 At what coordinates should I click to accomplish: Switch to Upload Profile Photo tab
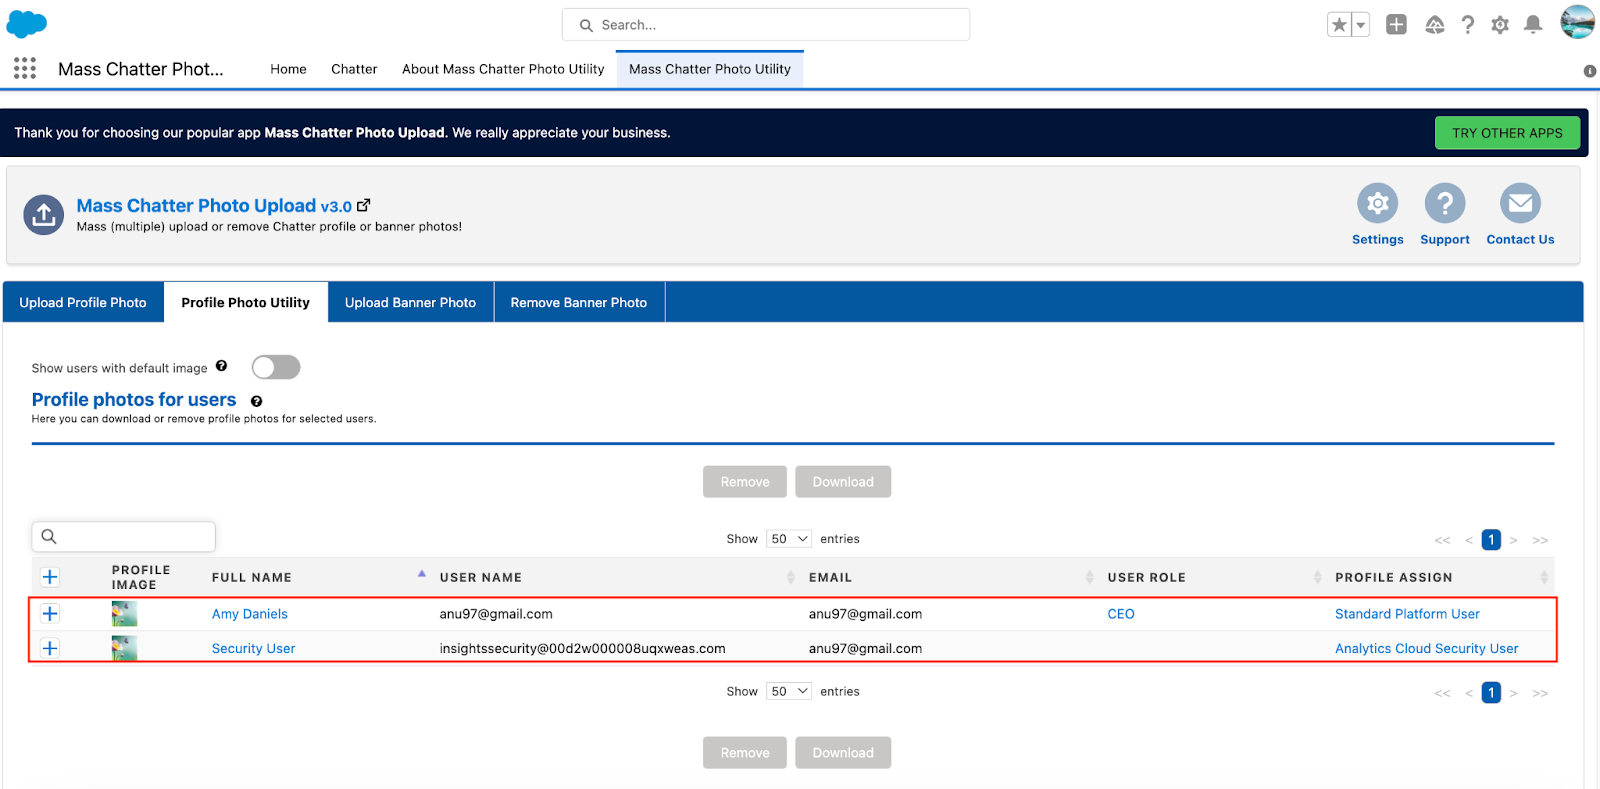(x=83, y=302)
